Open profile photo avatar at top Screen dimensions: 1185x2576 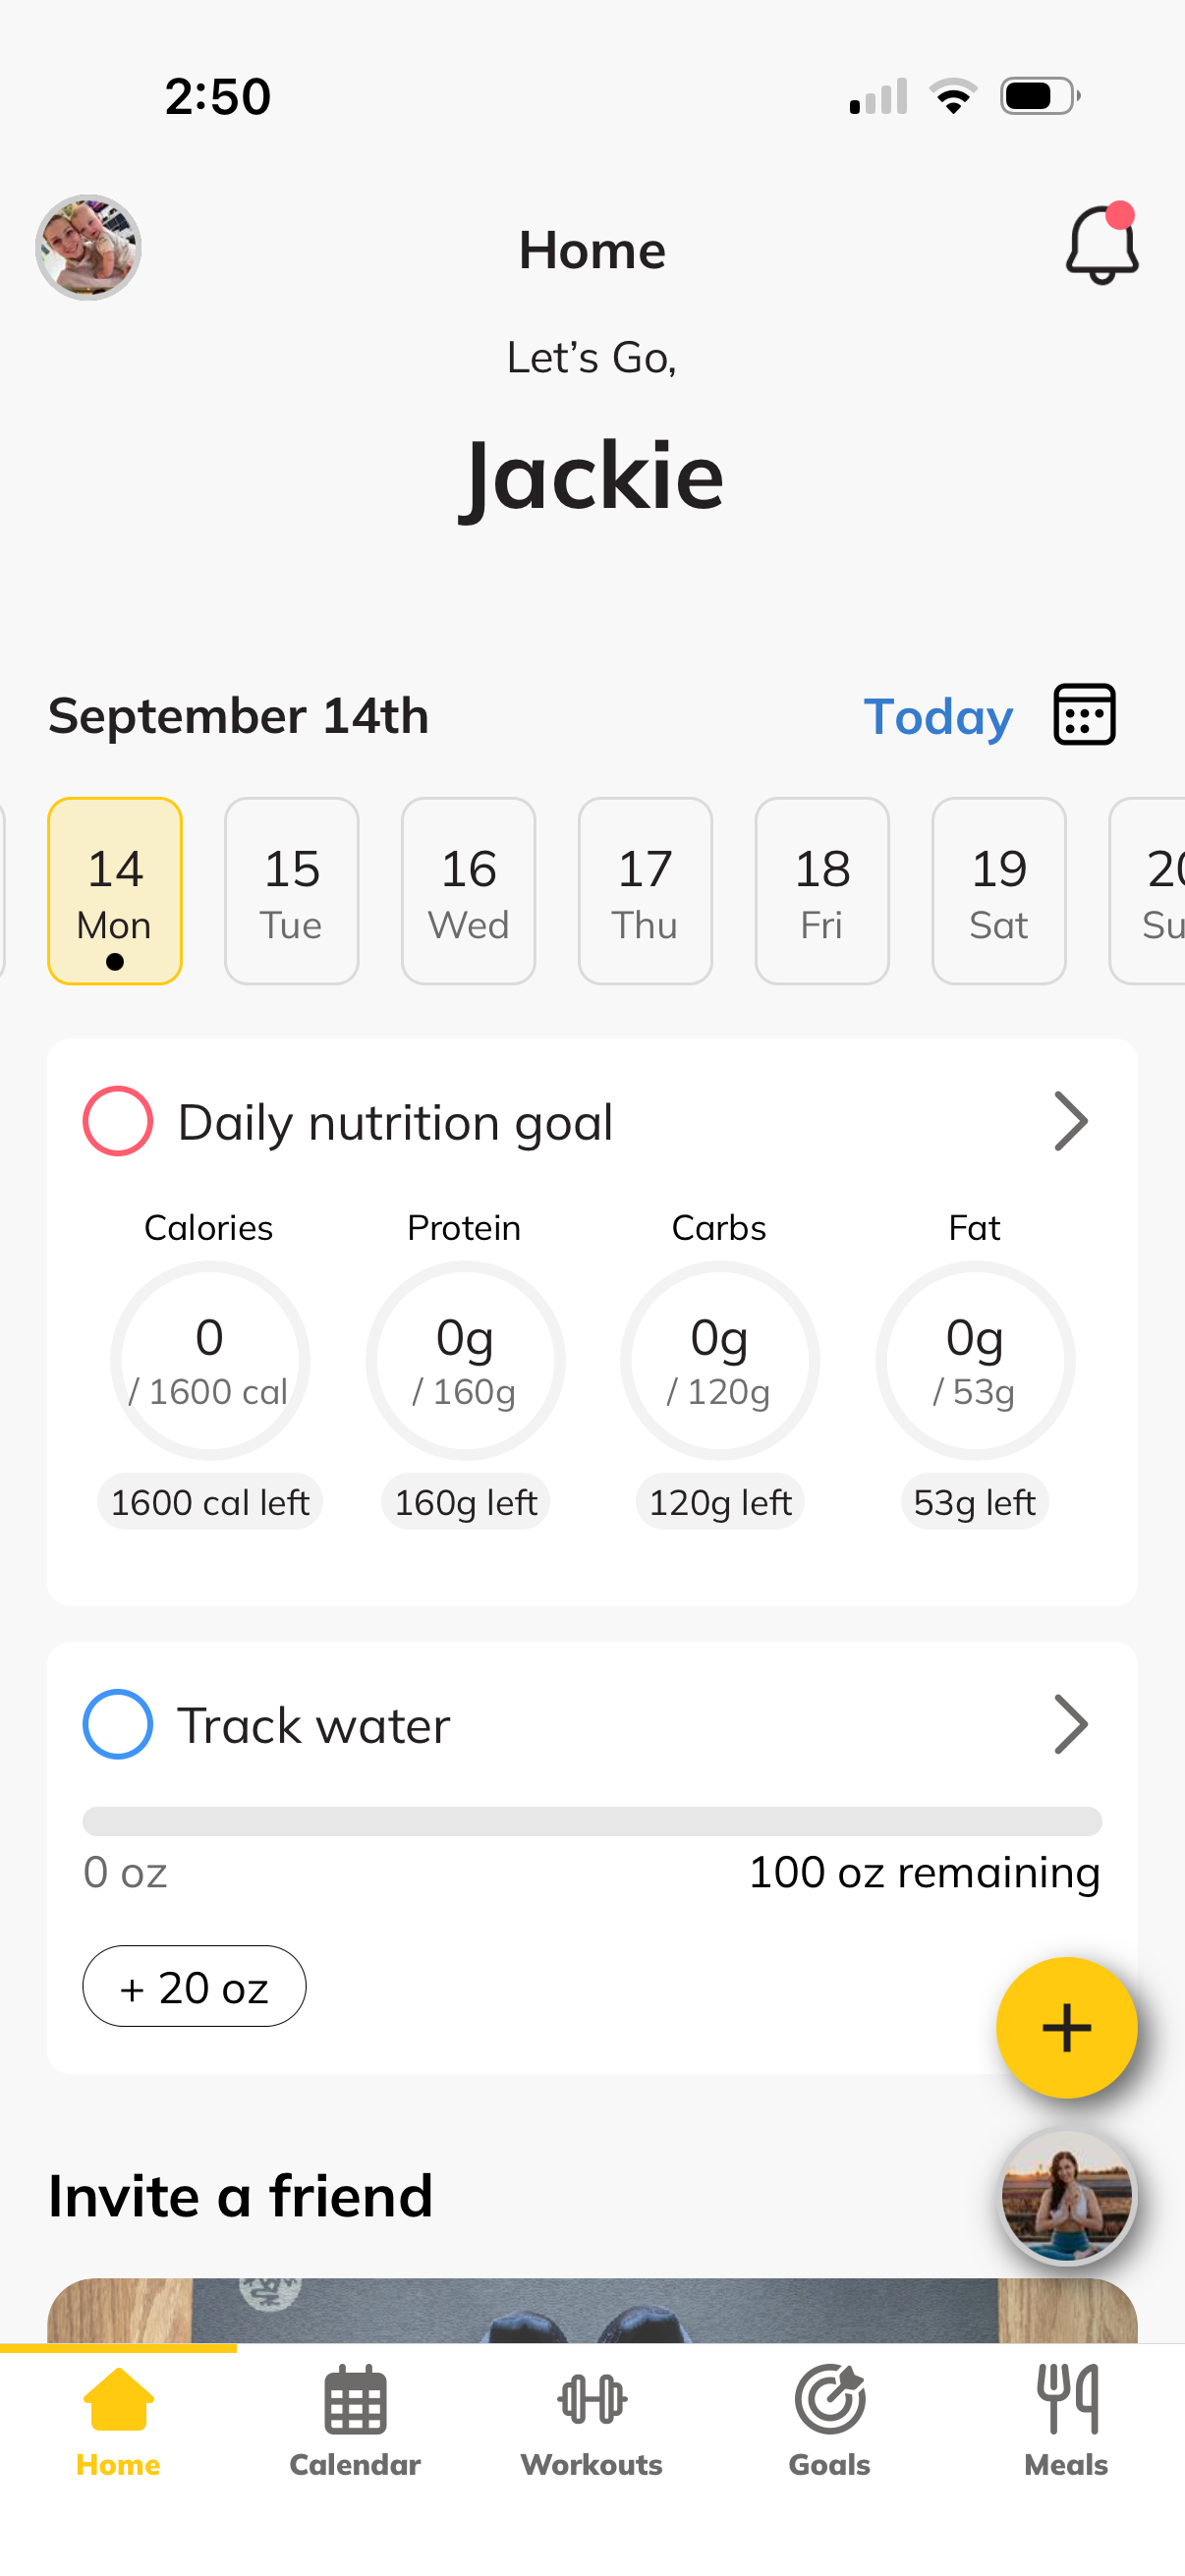88,247
